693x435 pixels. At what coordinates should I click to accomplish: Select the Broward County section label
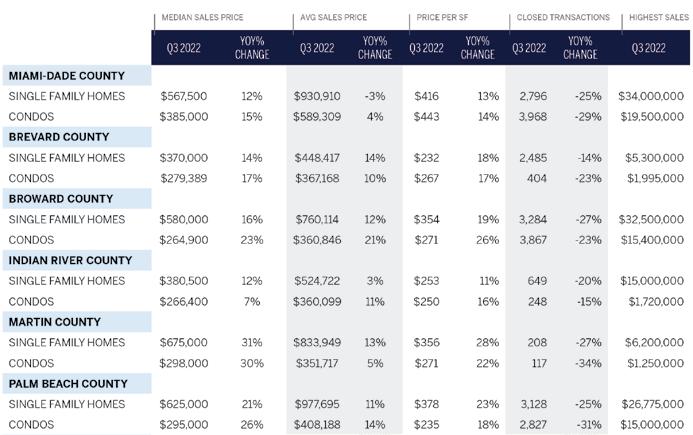[61, 199]
